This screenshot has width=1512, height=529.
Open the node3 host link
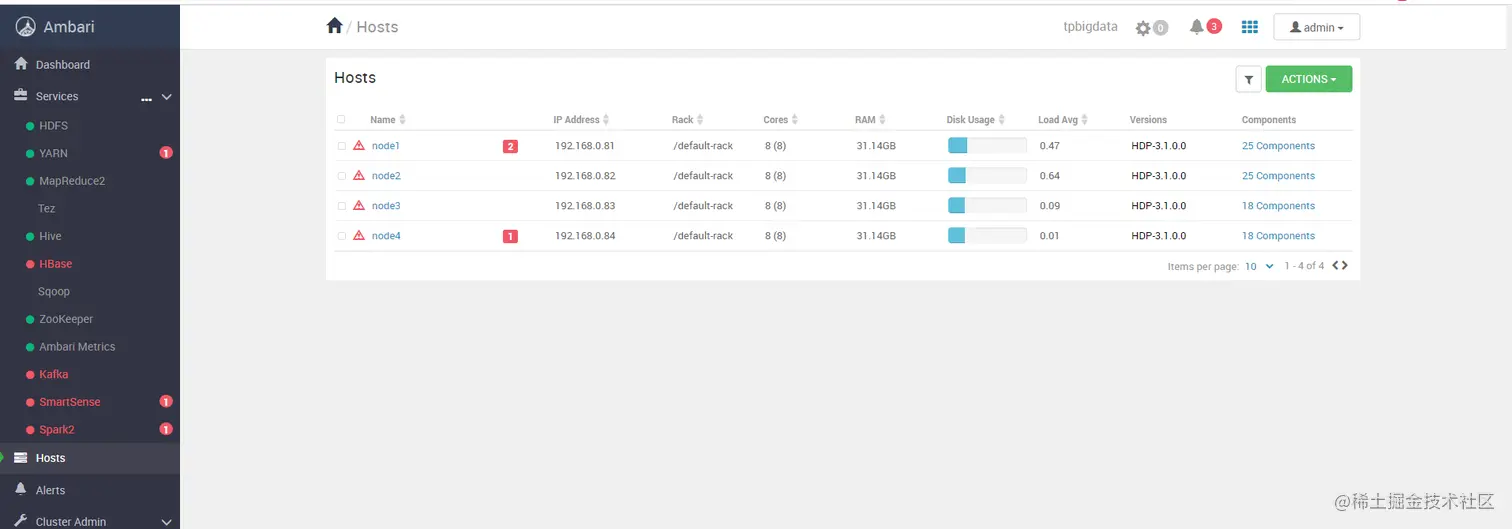tap(386, 206)
